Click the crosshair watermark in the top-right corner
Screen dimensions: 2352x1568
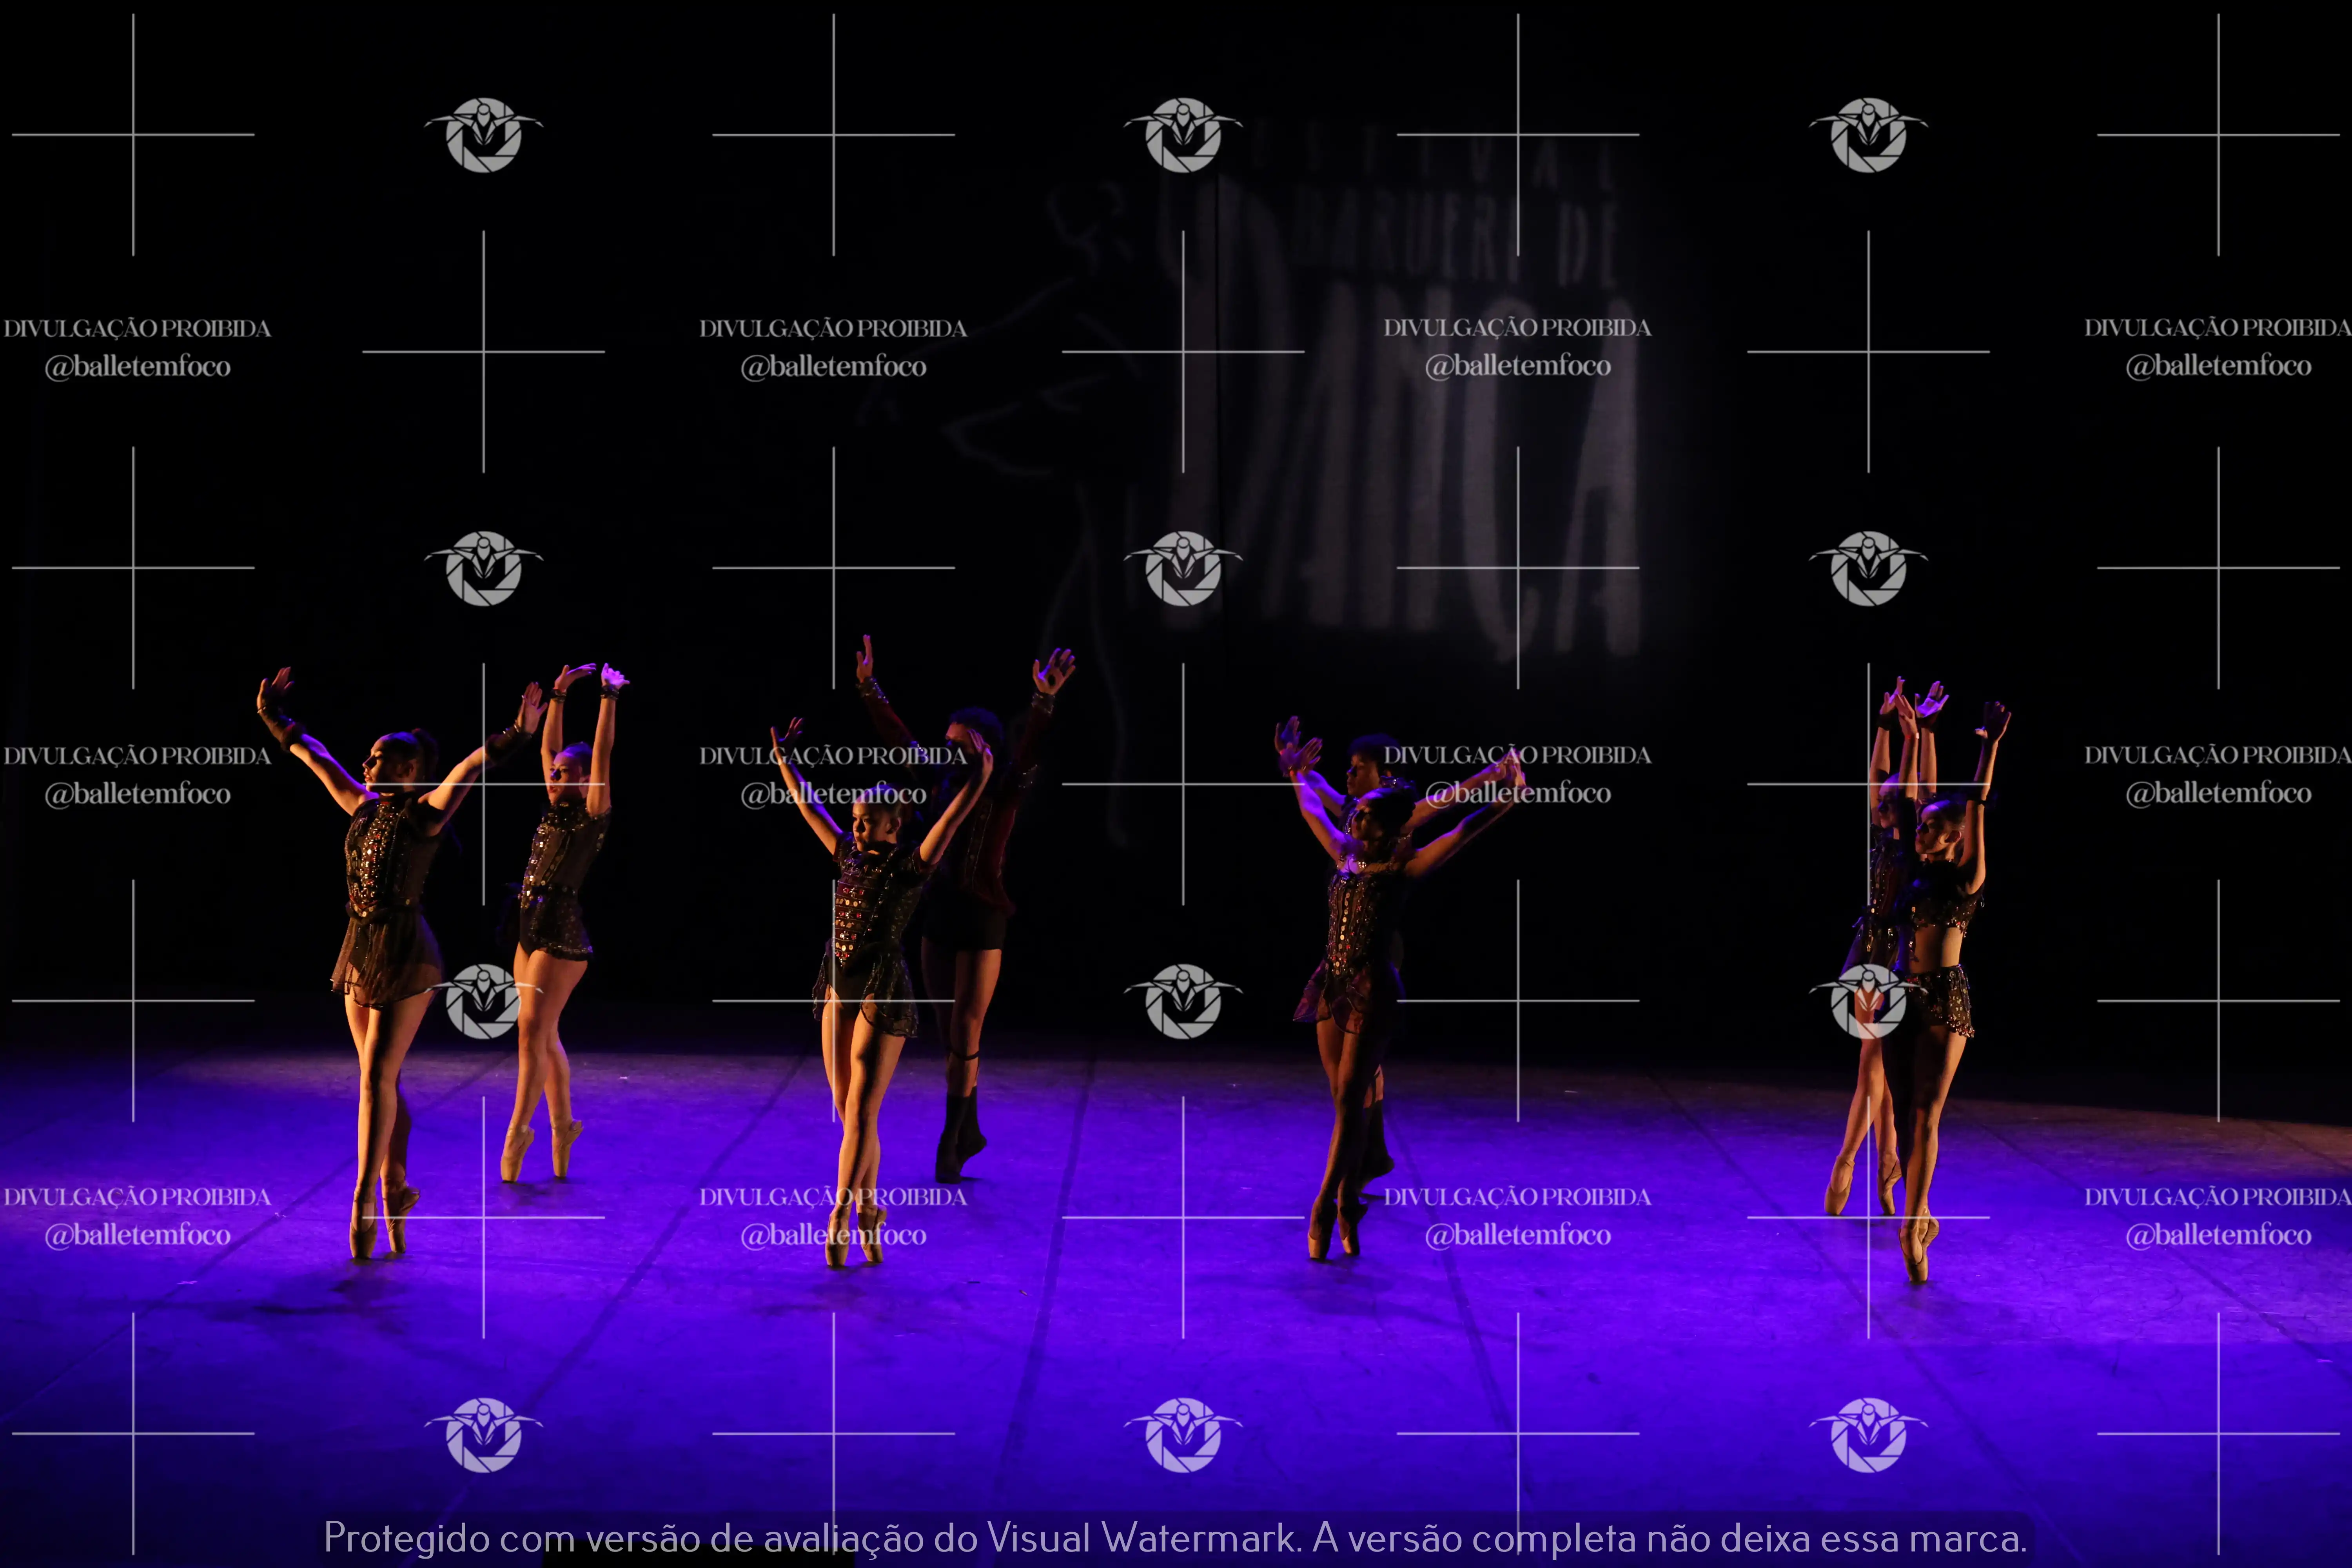coord(2218,134)
